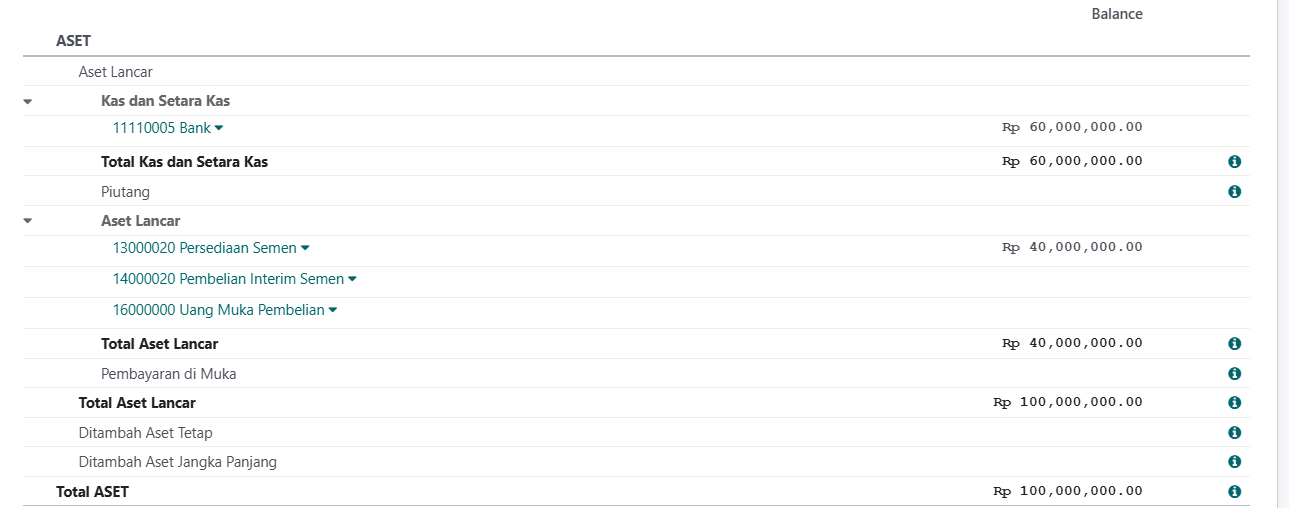Viewport: 1289px width, 508px height.
Task: Click the 11110005 Bank account link
Action: [x=162, y=128]
